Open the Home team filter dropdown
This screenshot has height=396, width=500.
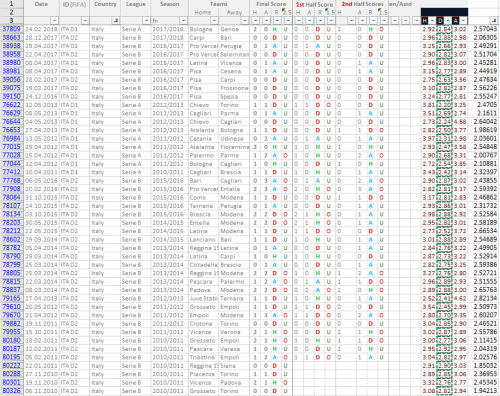coord(214,21)
